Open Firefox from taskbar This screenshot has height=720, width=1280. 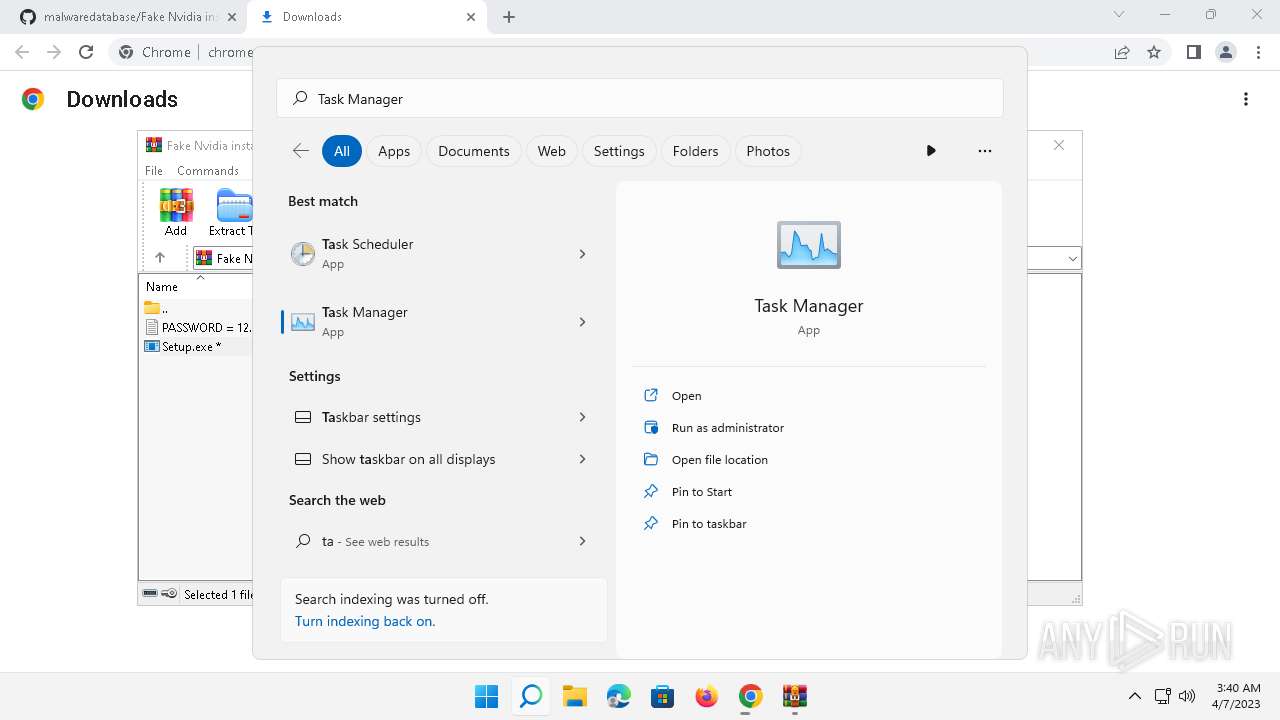706,696
